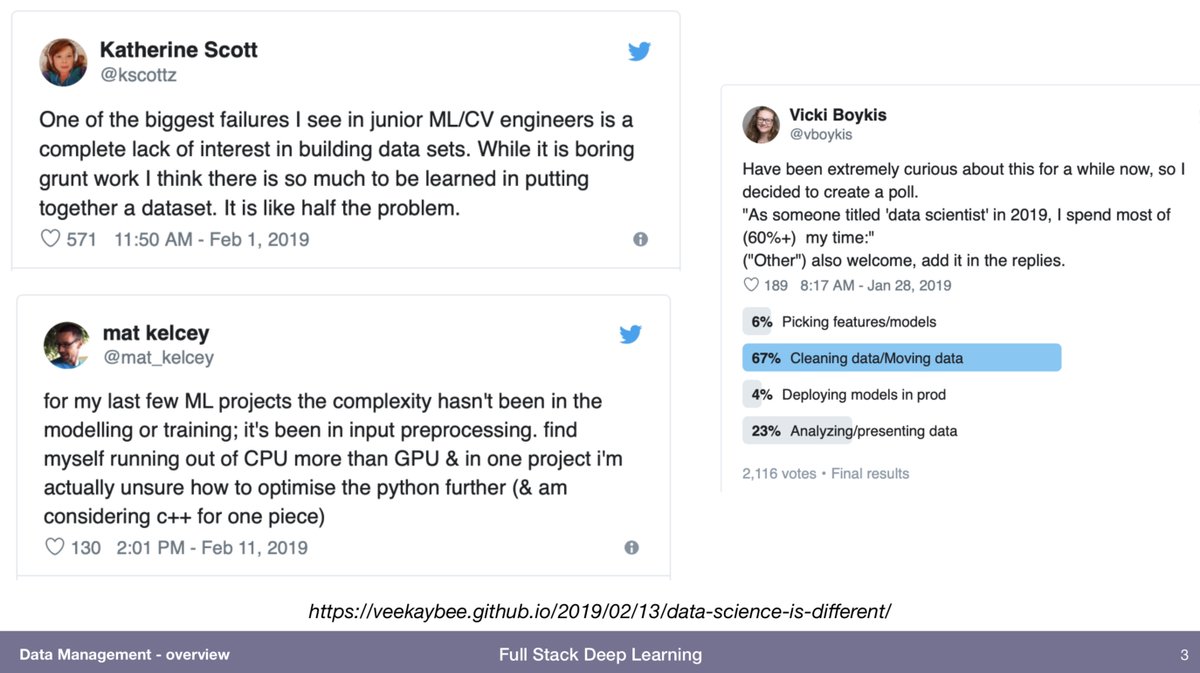Image resolution: width=1200 pixels, height=673 pixels.
Task: Open mat kelcey's profile picture
Action: (67, 344)
